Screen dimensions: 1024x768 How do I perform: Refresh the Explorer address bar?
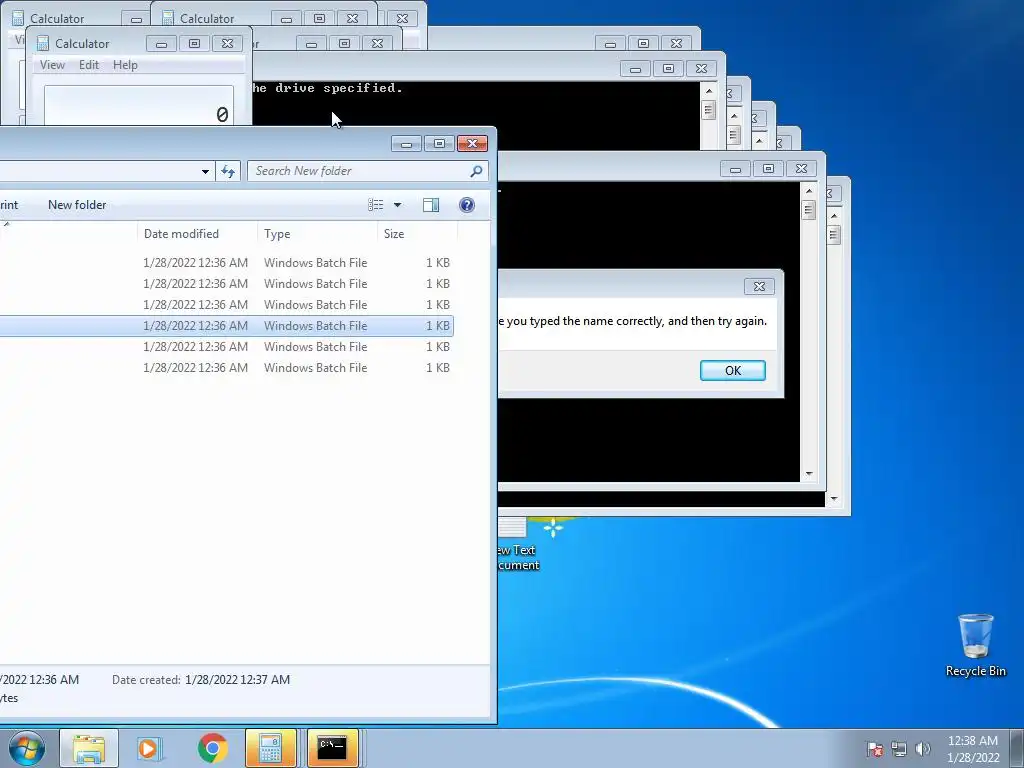pyautogui.click(x=228, y=171)
